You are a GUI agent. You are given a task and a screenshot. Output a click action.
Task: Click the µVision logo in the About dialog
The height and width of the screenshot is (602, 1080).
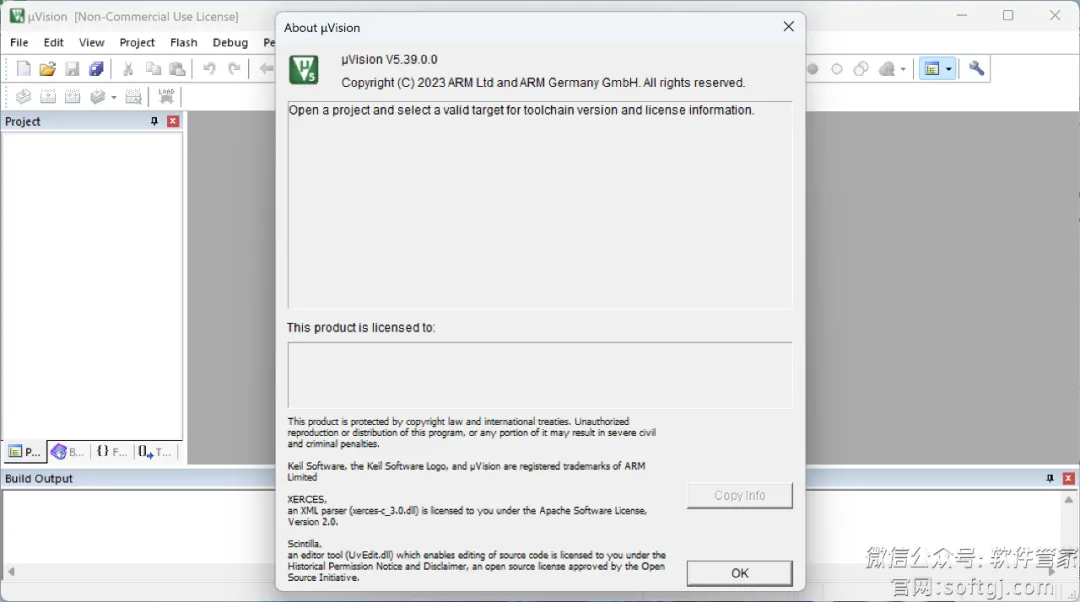(x=304, y=70)
